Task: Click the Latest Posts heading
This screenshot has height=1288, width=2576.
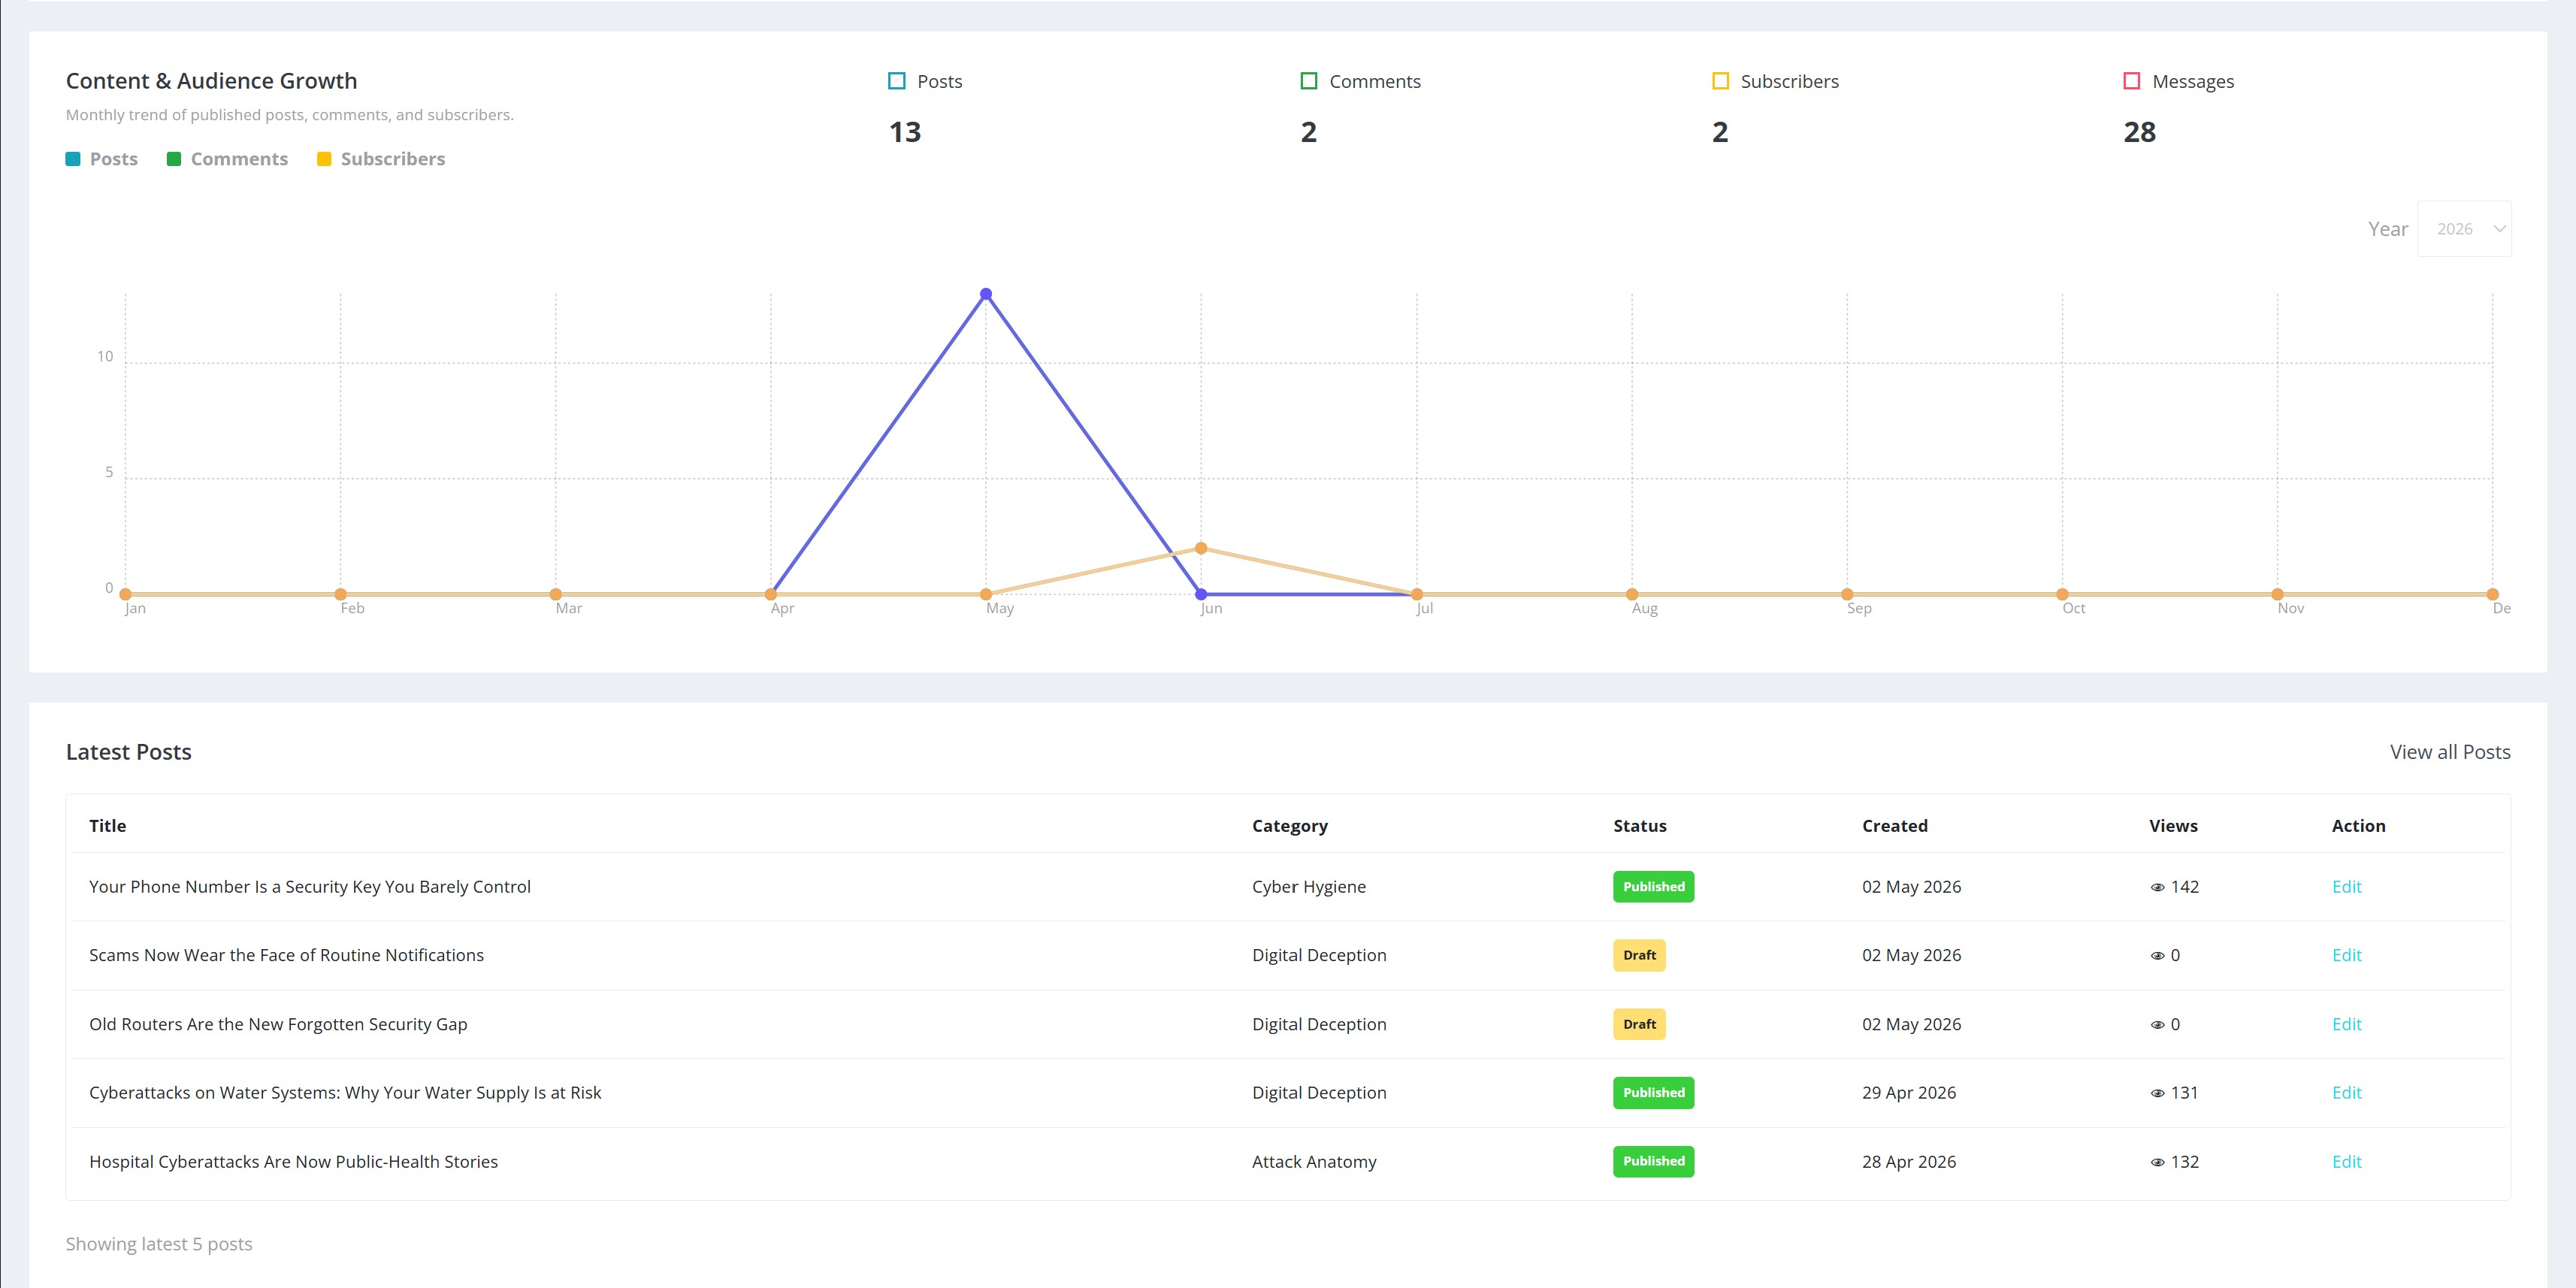Action: [x=128, y=752]
